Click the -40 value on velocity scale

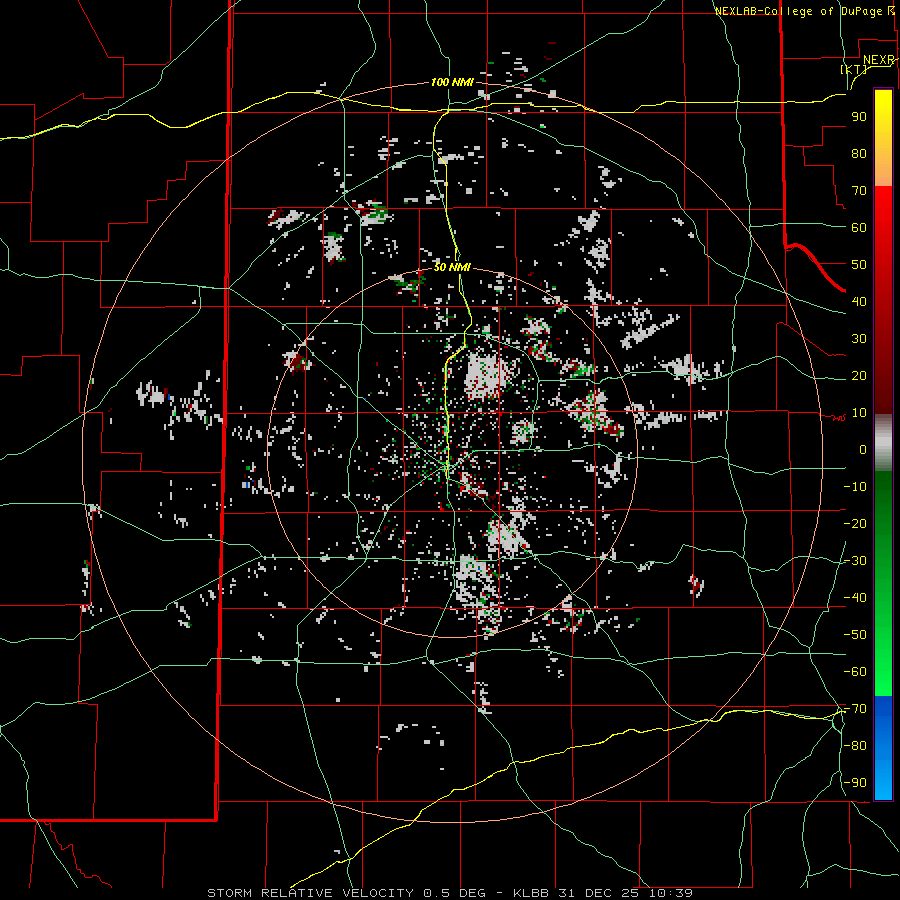[x=855, y=598]
